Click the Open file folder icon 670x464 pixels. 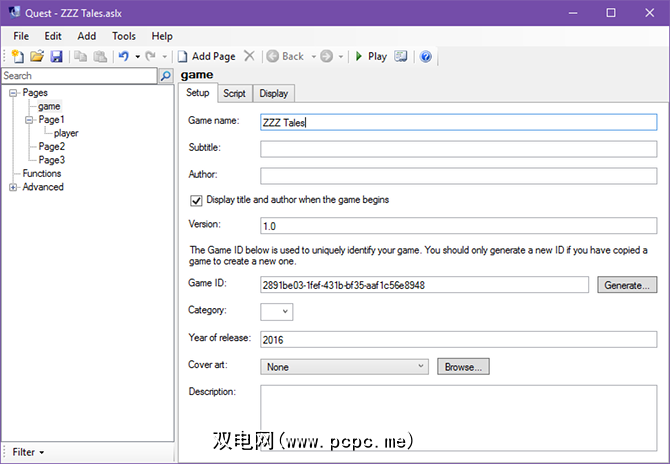(37, 57)
